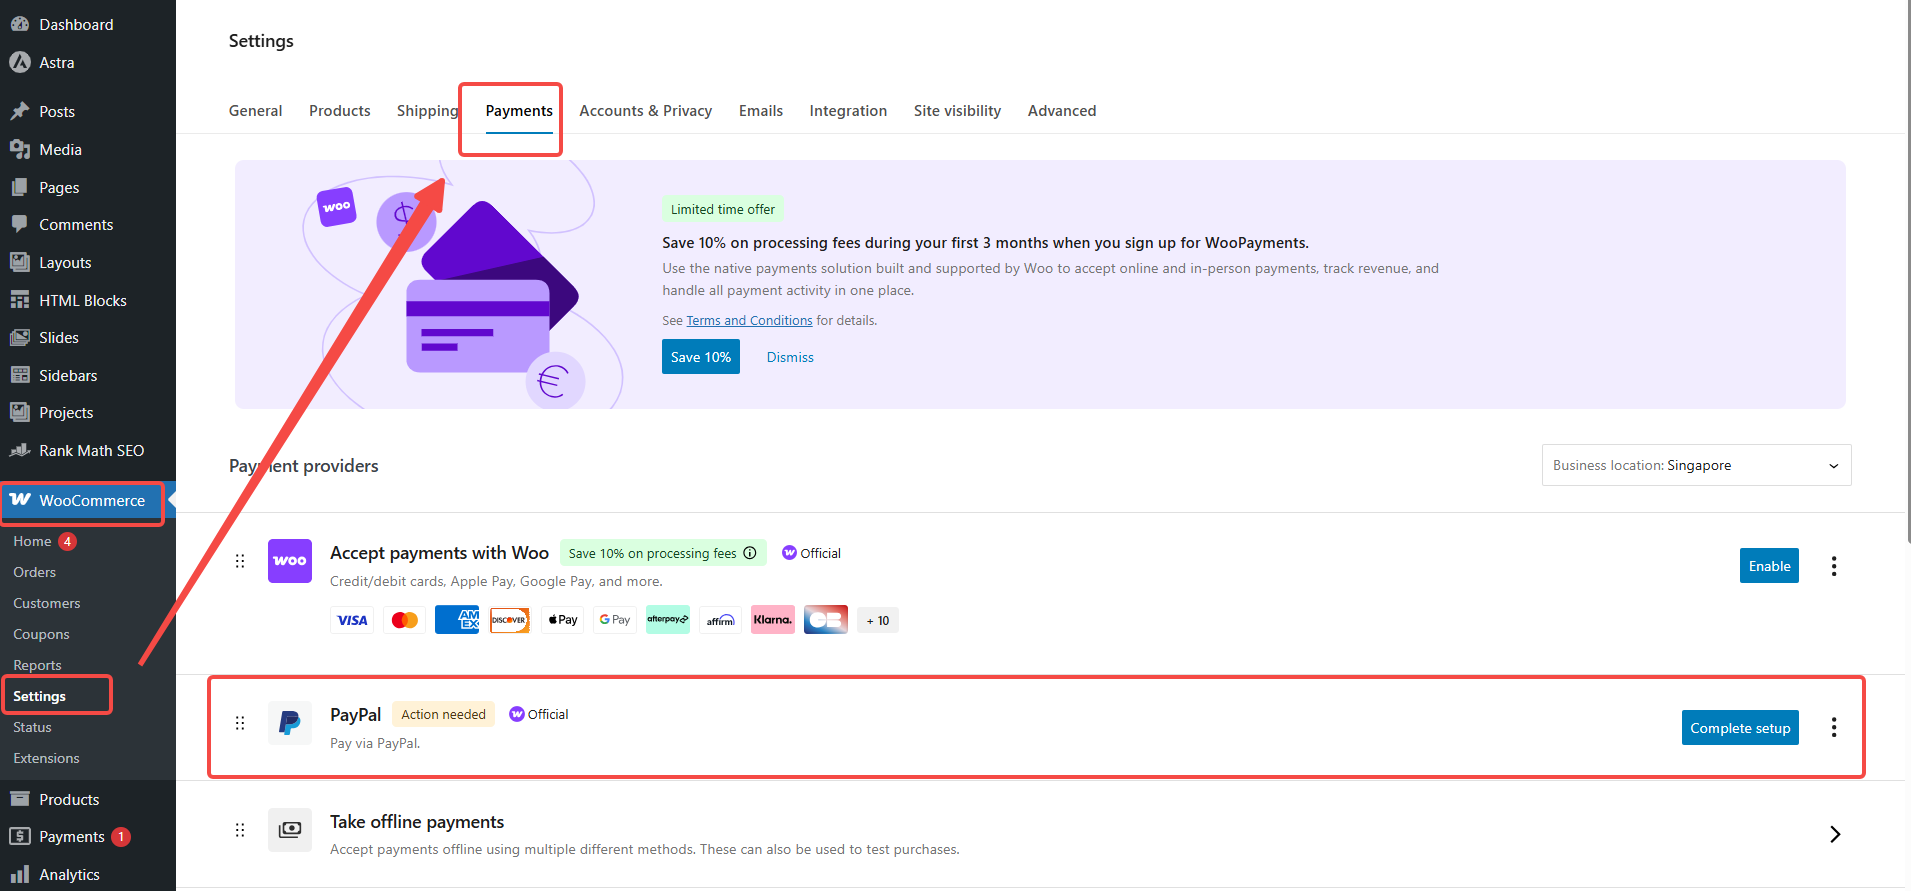
Task: Click the Posts pushpin icon
Action: (x=20, y=111)
